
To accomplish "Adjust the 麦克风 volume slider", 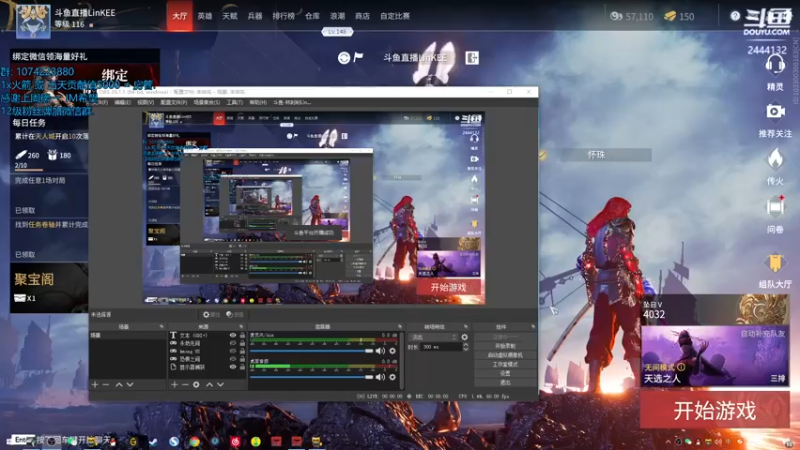I will pyautogui.click(x=312, y=351).
